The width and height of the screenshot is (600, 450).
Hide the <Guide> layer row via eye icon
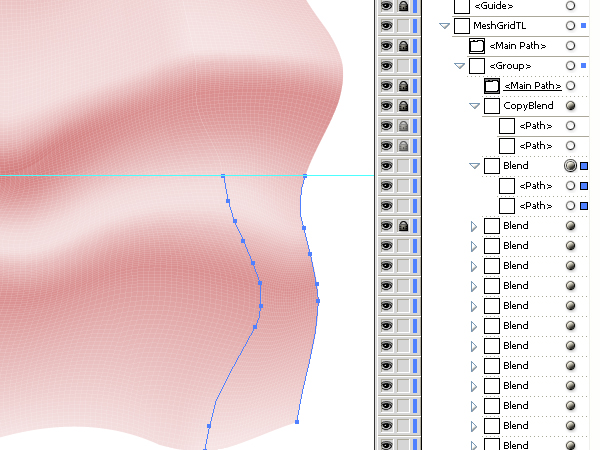[x=386, y=6]
